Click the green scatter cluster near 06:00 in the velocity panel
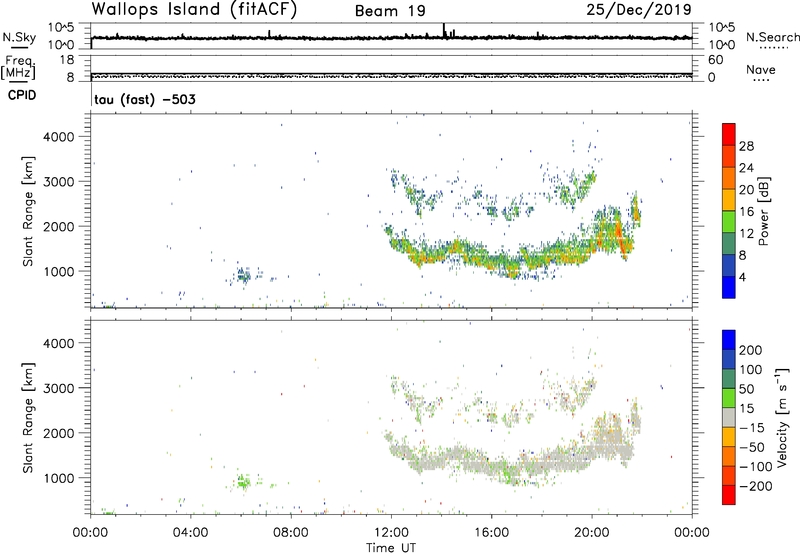 click(x=244, y=480)
